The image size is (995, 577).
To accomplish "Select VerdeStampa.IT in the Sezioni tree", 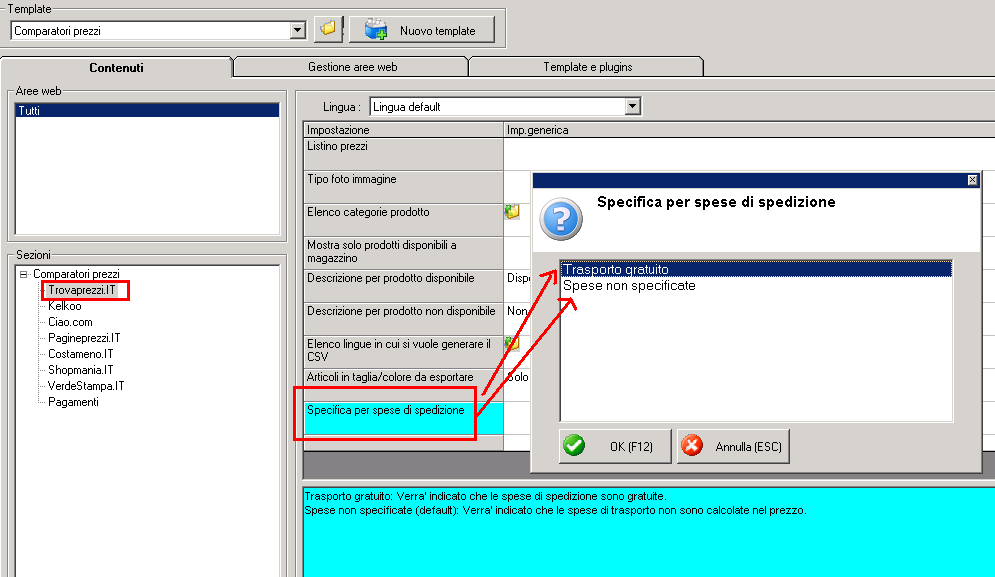I will coord(86,385).
